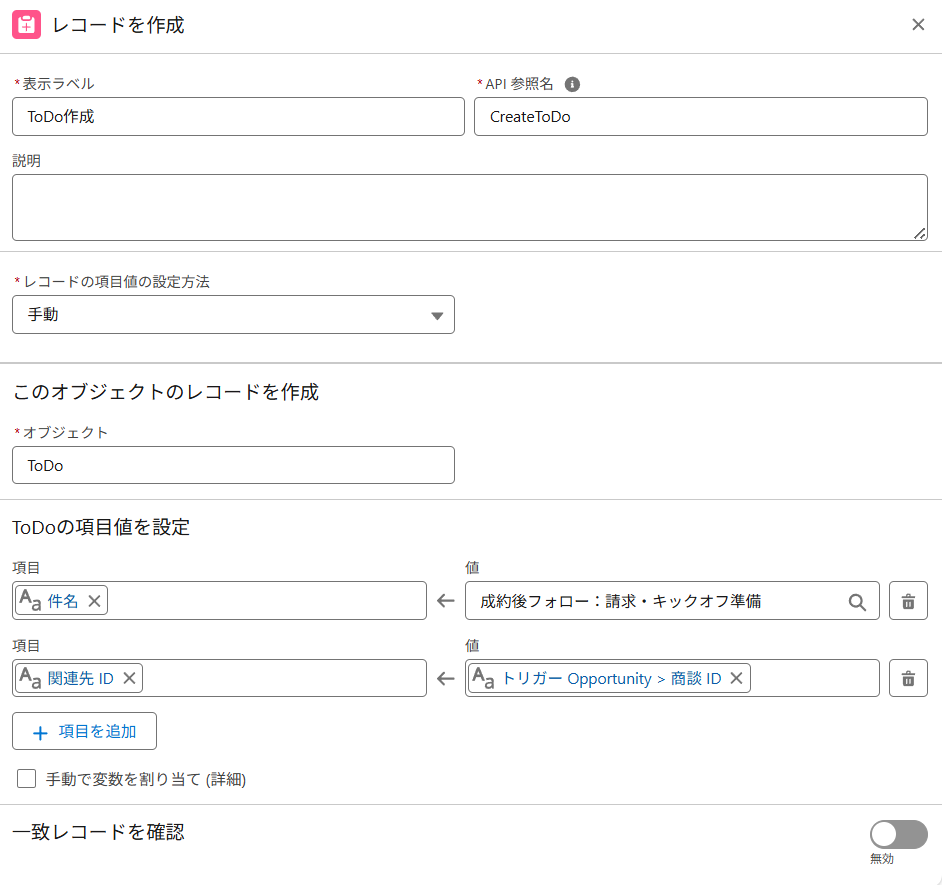Click the left arrow beside the 件名 row
The image size is (942, 885).
[x=445, y=601]
